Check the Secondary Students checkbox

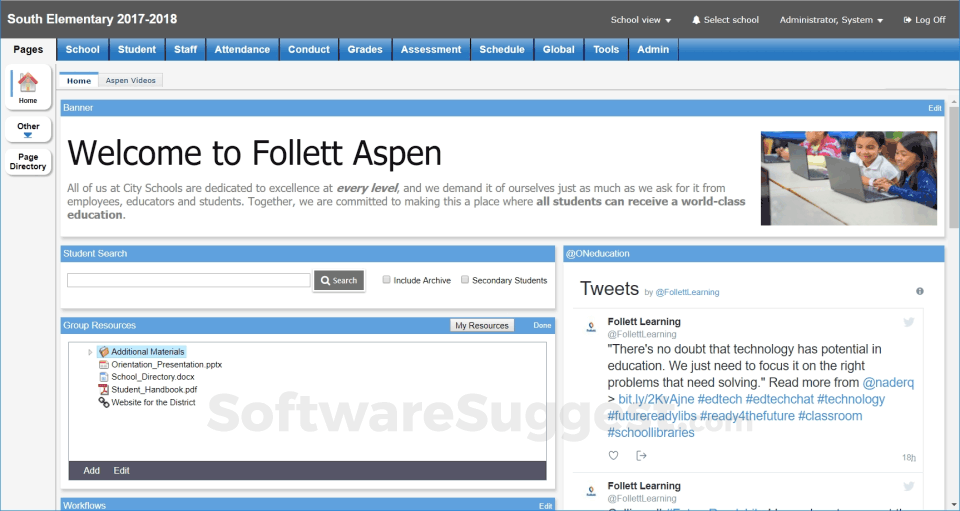[x=465, y=281]
